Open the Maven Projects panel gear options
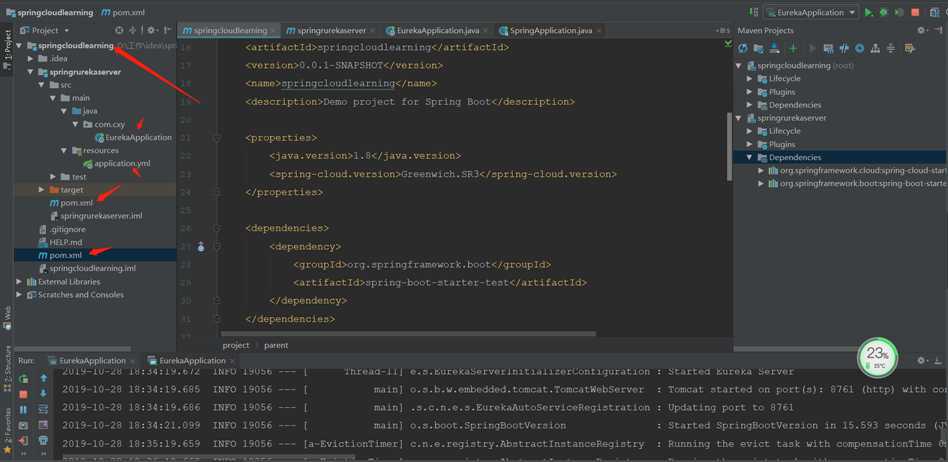 click(921, 30)
